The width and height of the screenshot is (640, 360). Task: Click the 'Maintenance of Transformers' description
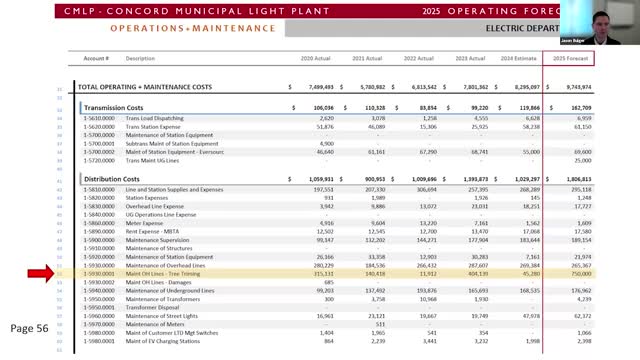click(162, 299)
